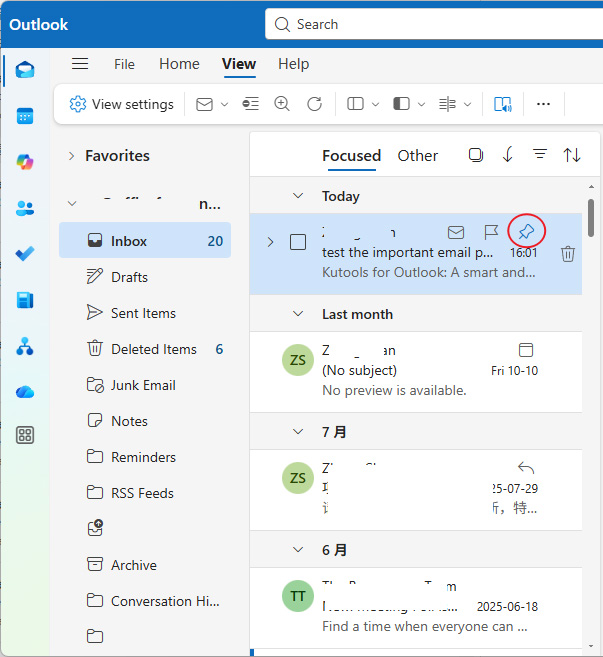
Task: Mark the 16:01 email as unread envelope icon
Action: 456,232
